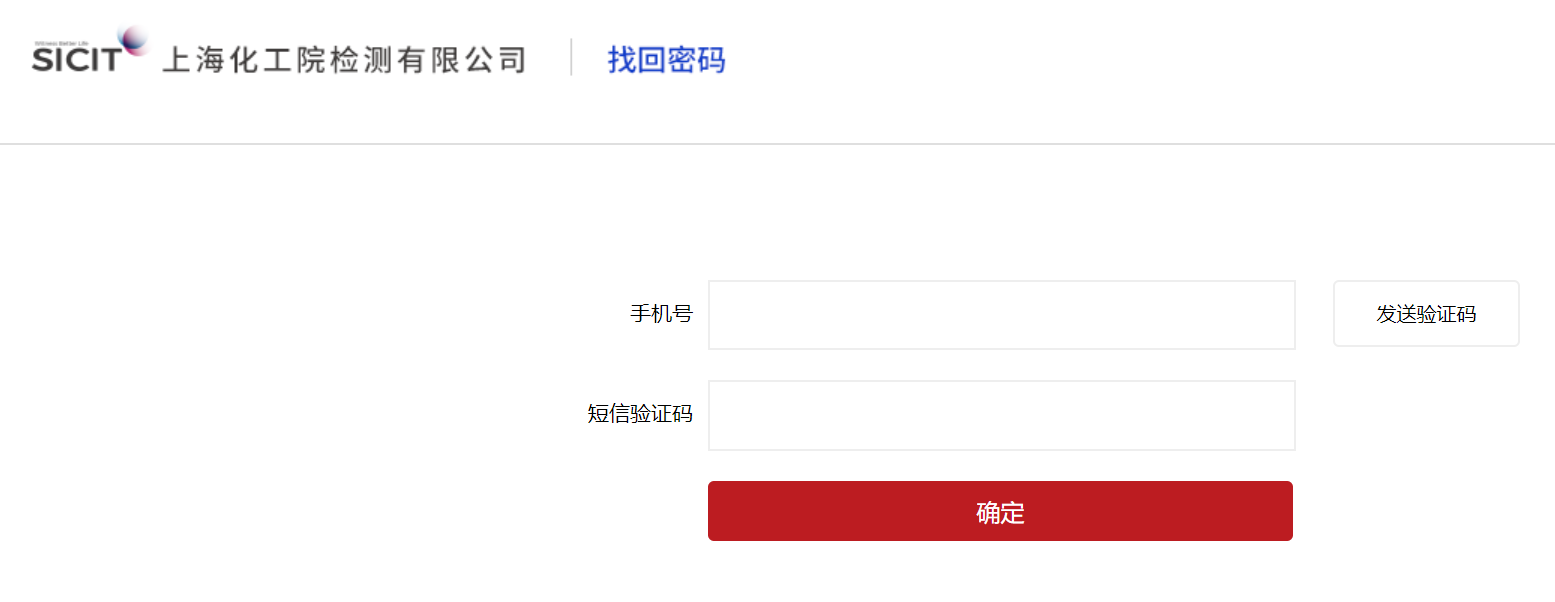
Task: Click the vertical divider beside the company name
Action: [x=571, y=58]
